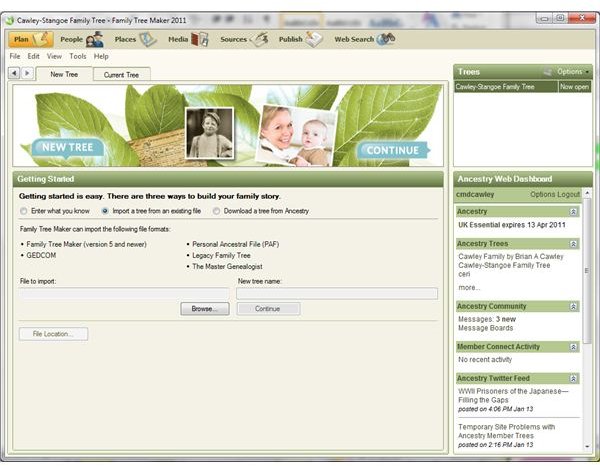Click the Family Tree Maker title bar leaf icon
This screenshot has width=600, height=466.
10,20
